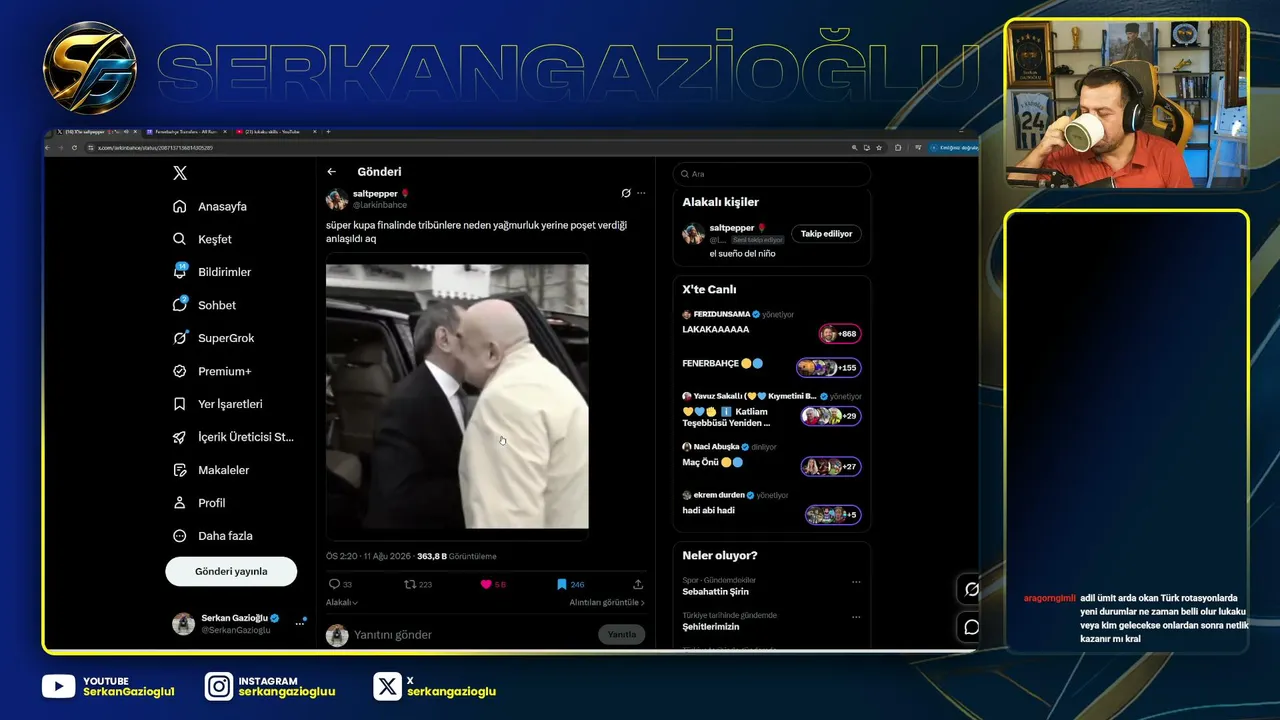Open a new browser tab
The height and width of the screenshot is (720, 1280).
tap(328, 132)
